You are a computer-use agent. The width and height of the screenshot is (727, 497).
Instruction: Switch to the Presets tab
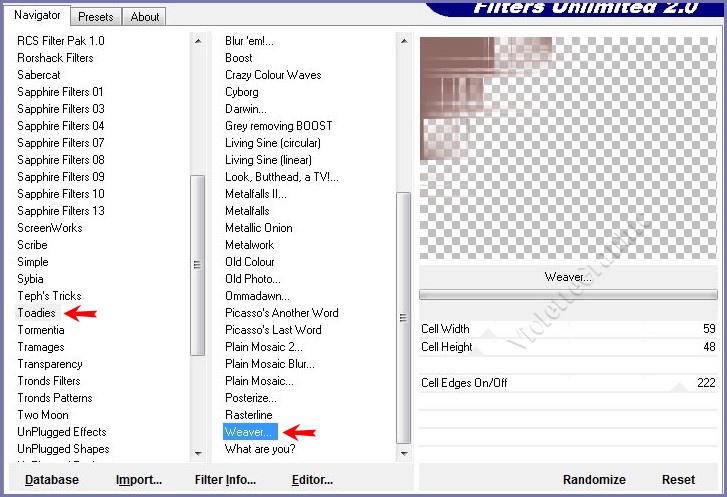click(x=96, y=17)
